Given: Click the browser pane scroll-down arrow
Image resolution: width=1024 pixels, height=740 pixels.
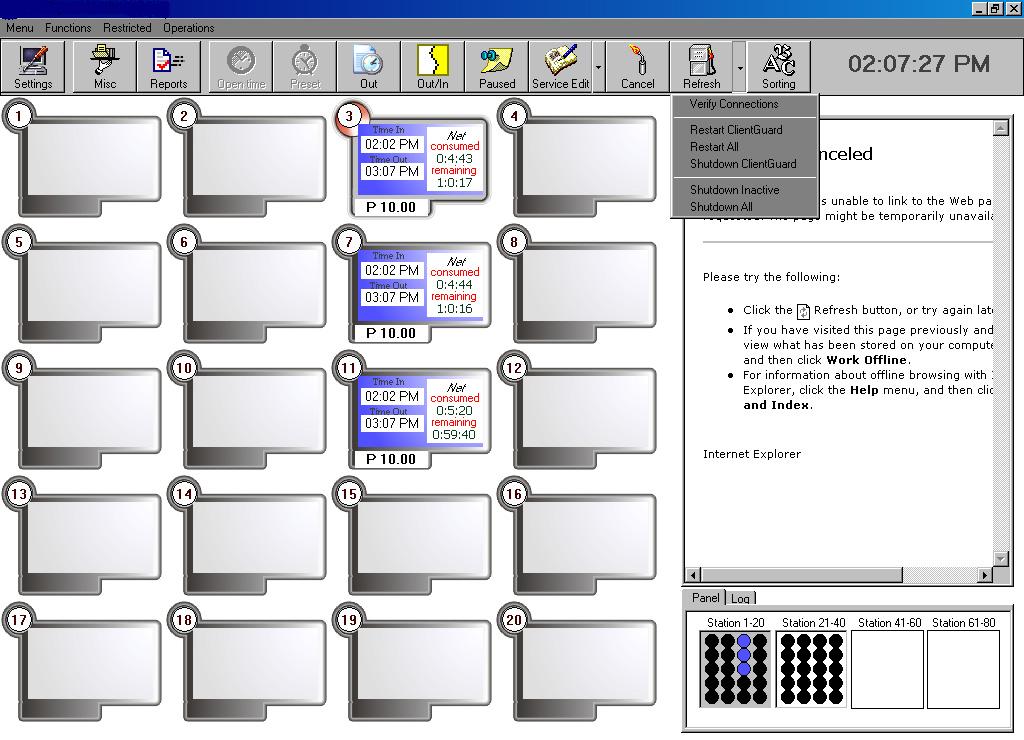Looking at the screenshot, I should (1000, 558).
